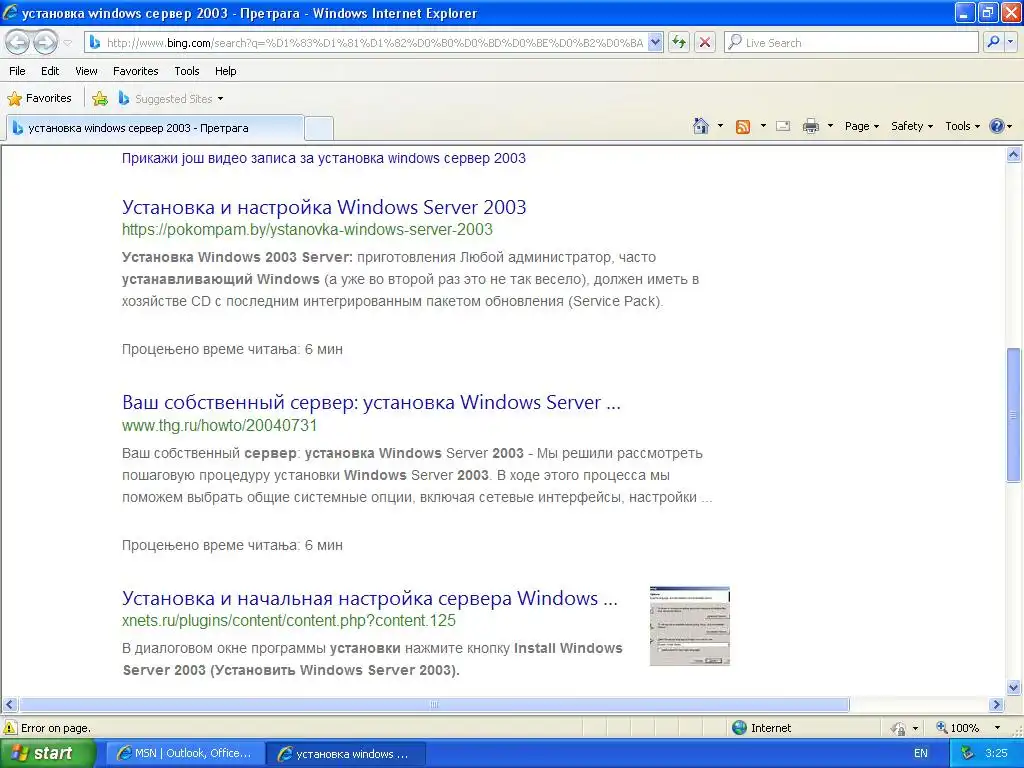Open the Favorites menu in menu bar
Screen dimensions: 1024x768
[135, 71]
